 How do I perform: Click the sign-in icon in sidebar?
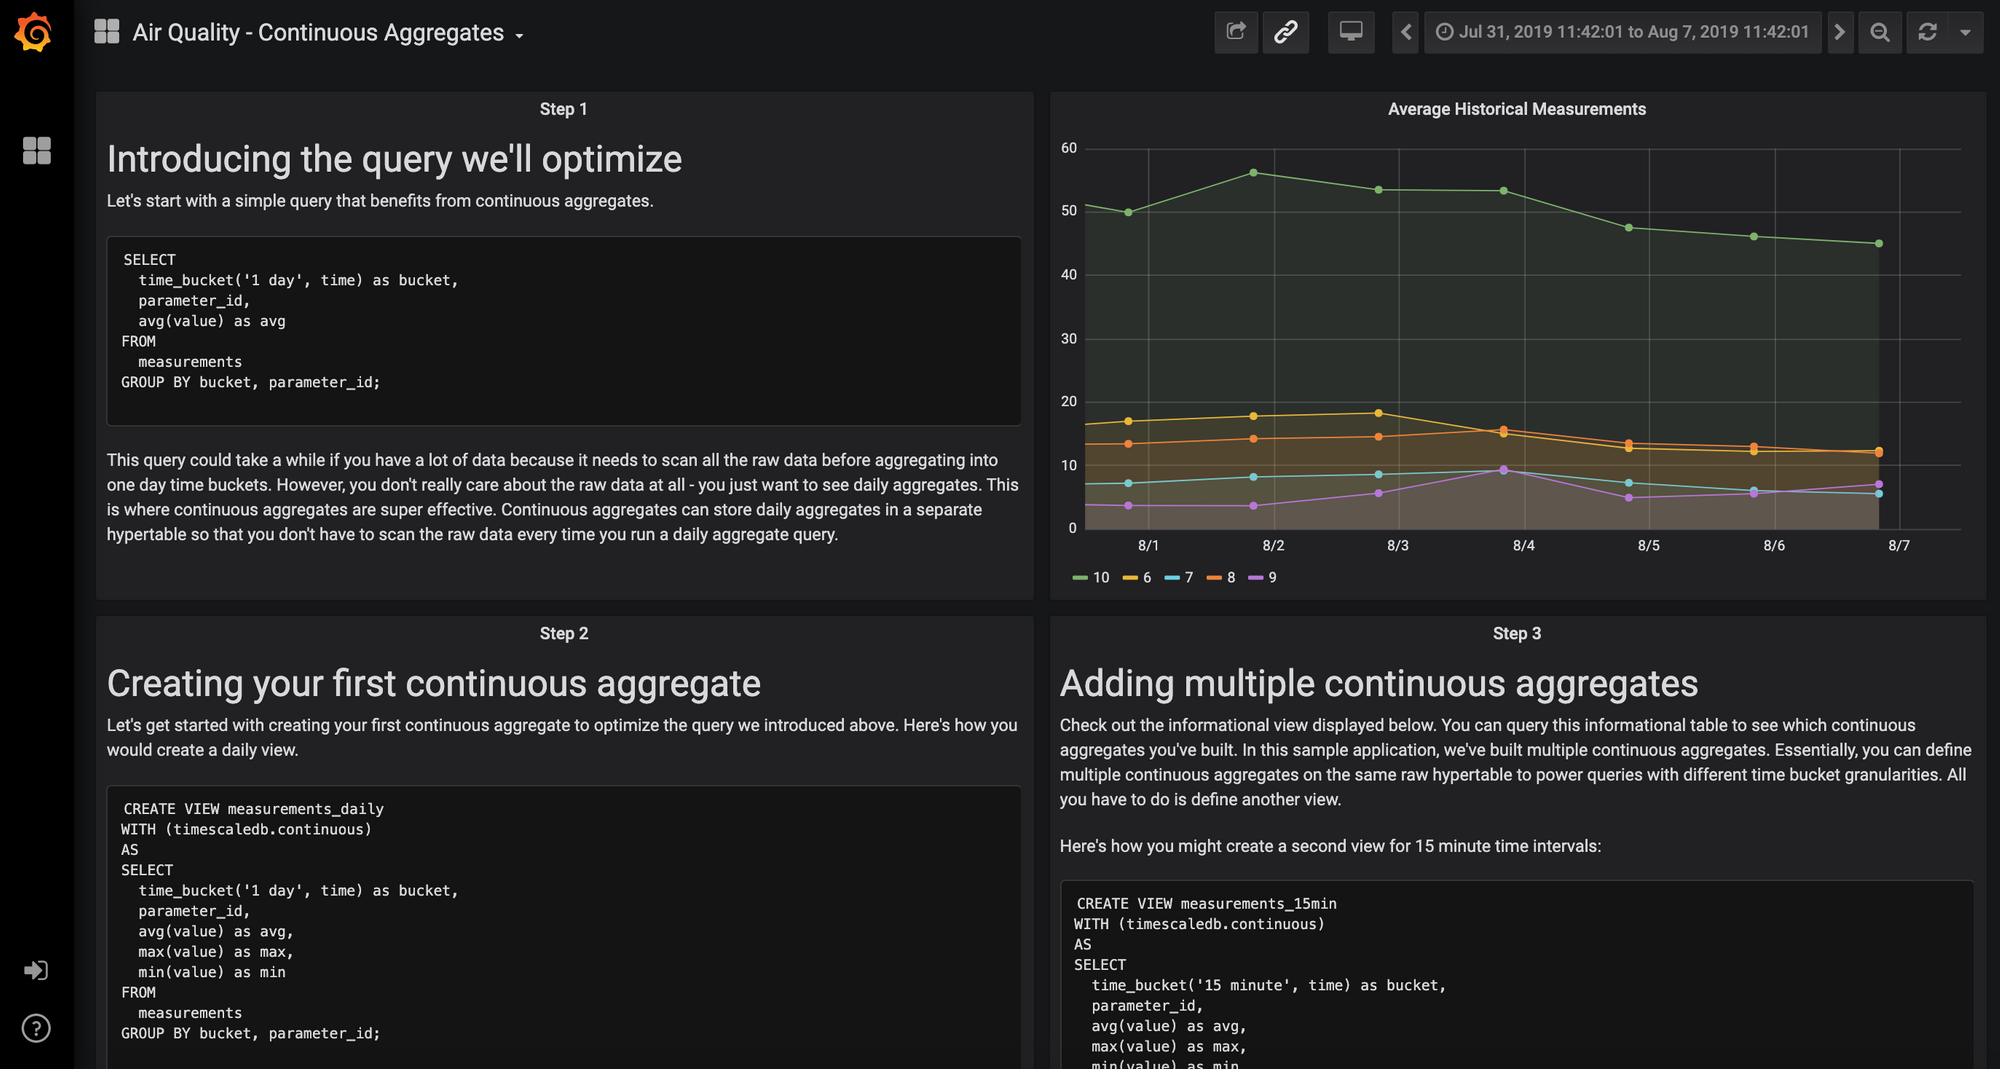[x=36, y=970]
